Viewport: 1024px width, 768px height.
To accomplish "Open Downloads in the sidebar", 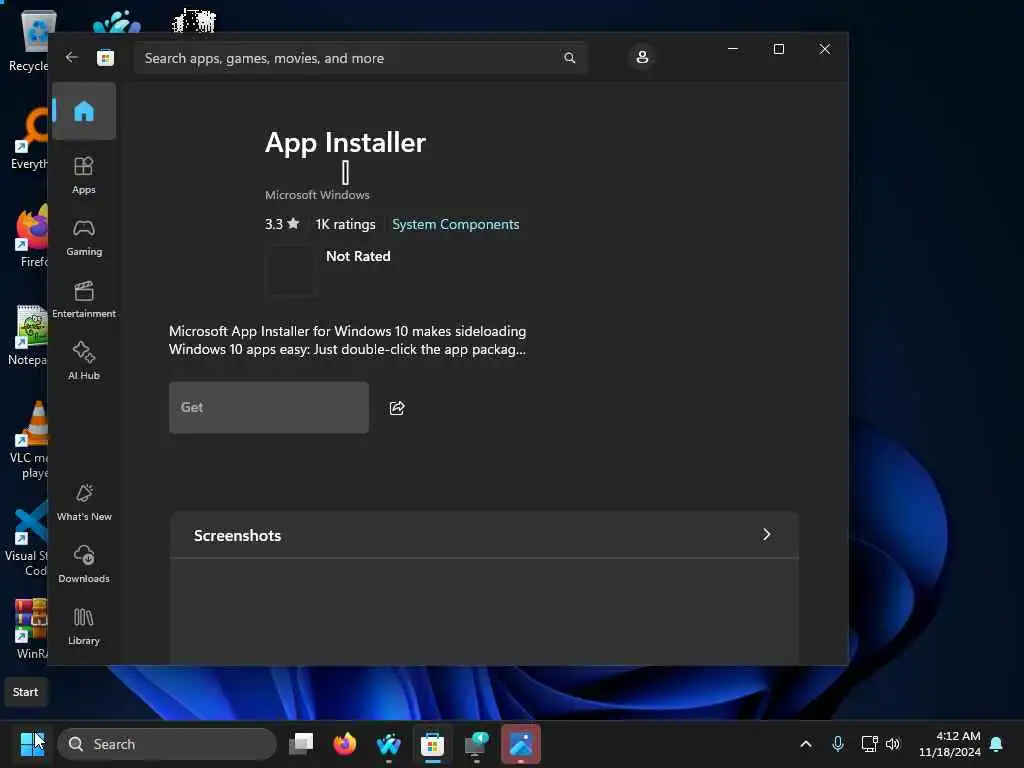I will point(84,564).
